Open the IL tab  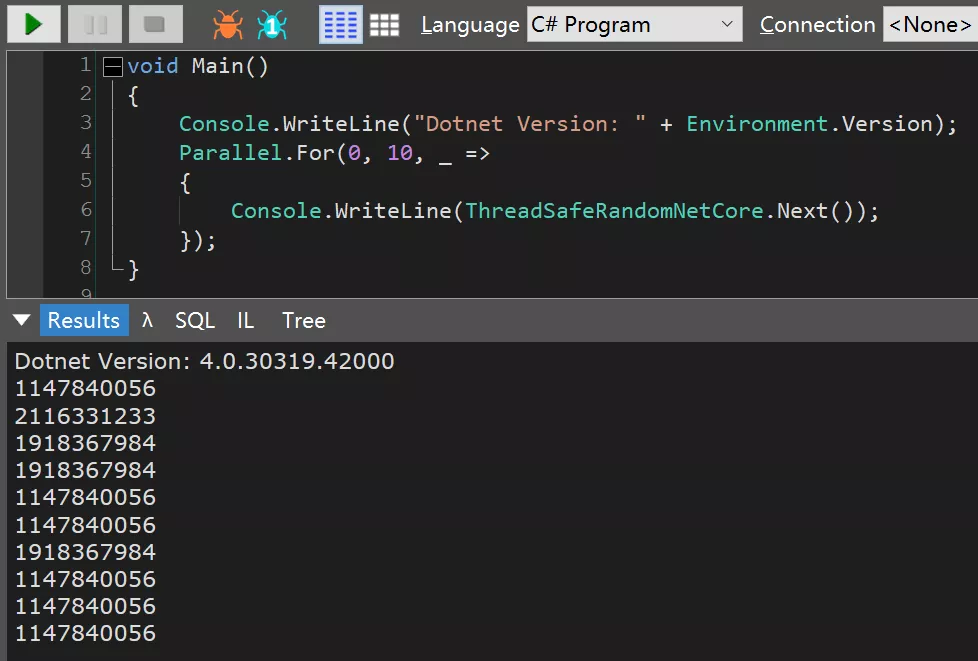246,320
